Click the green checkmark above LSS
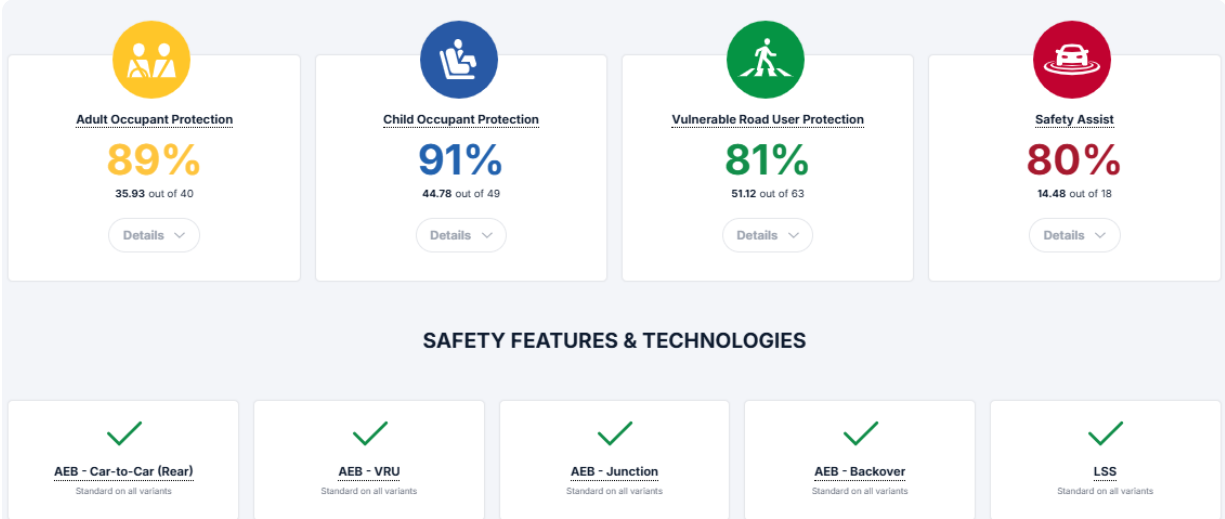Screen dimensions: 1225x519 coord(1105,434)
